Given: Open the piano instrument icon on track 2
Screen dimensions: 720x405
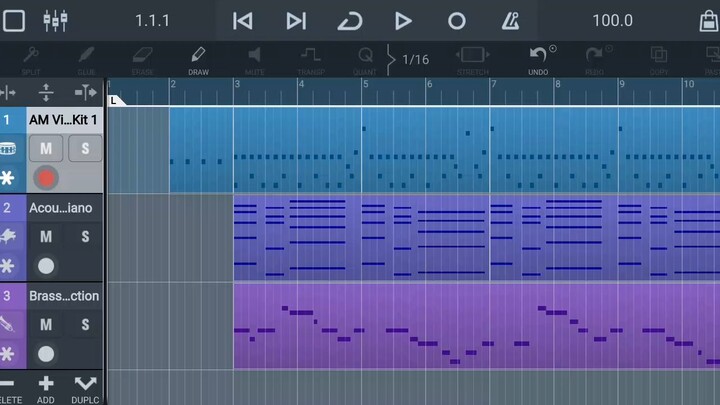Looking at the screenshot, I should [x=8, y=237].
